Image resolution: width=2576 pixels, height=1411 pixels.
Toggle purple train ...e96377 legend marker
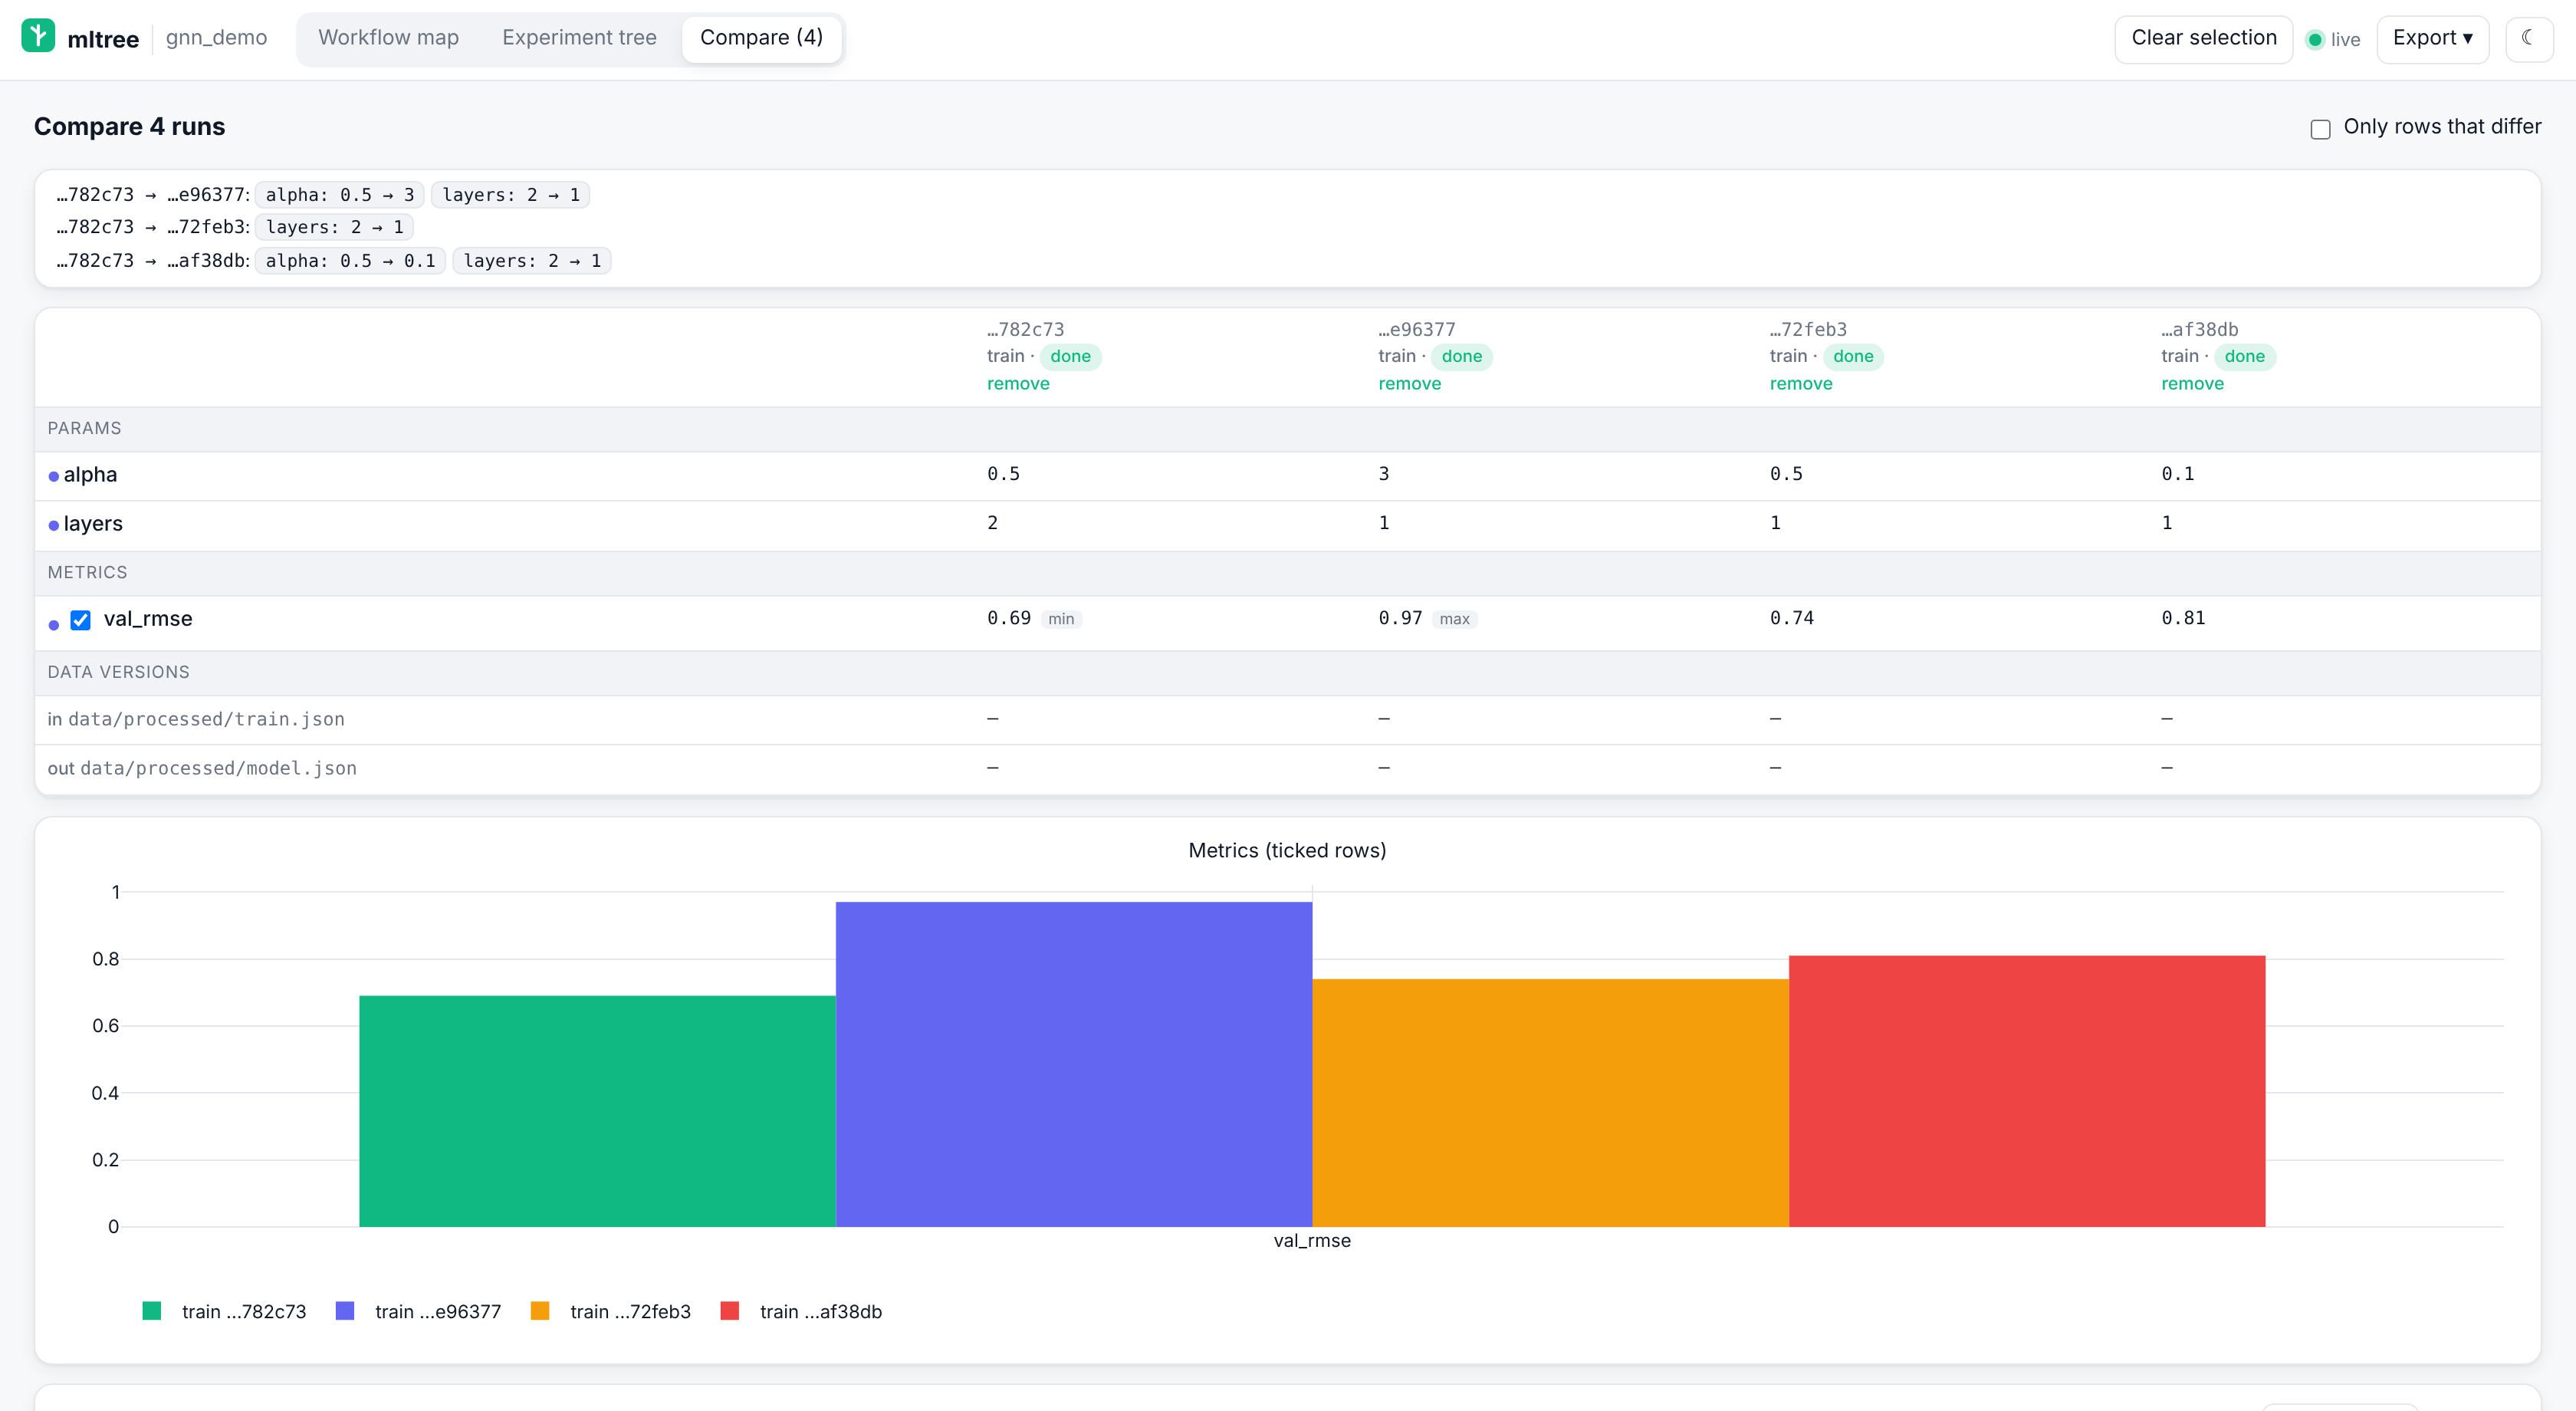click(345, 1311)
